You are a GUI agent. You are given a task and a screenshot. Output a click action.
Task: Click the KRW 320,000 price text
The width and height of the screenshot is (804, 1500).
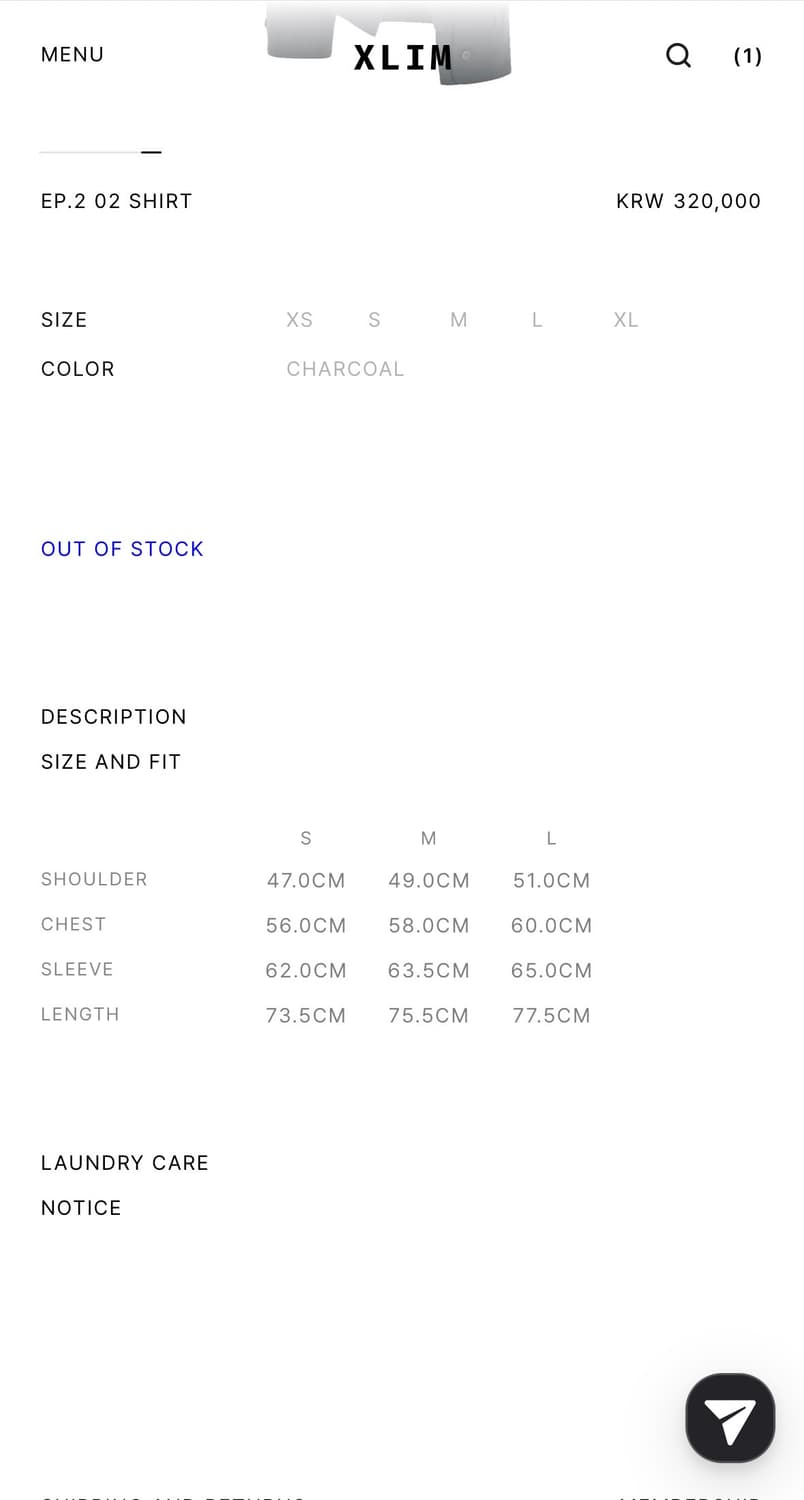point(688,201)
